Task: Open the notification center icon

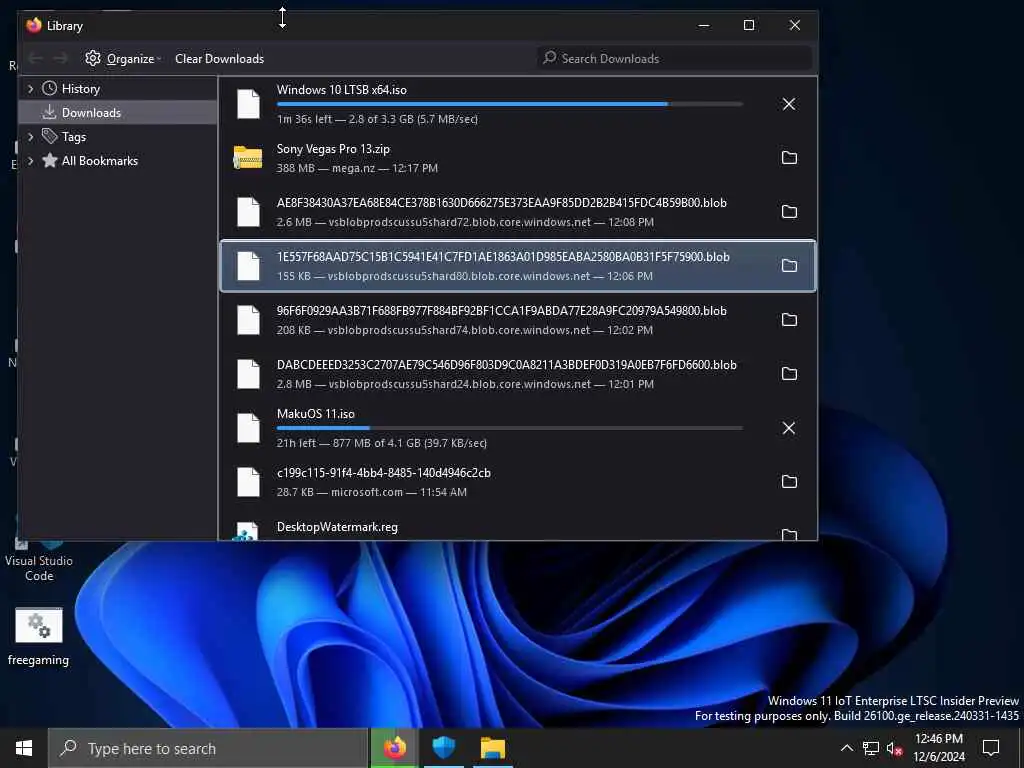Action: click(x=991, y=748)
